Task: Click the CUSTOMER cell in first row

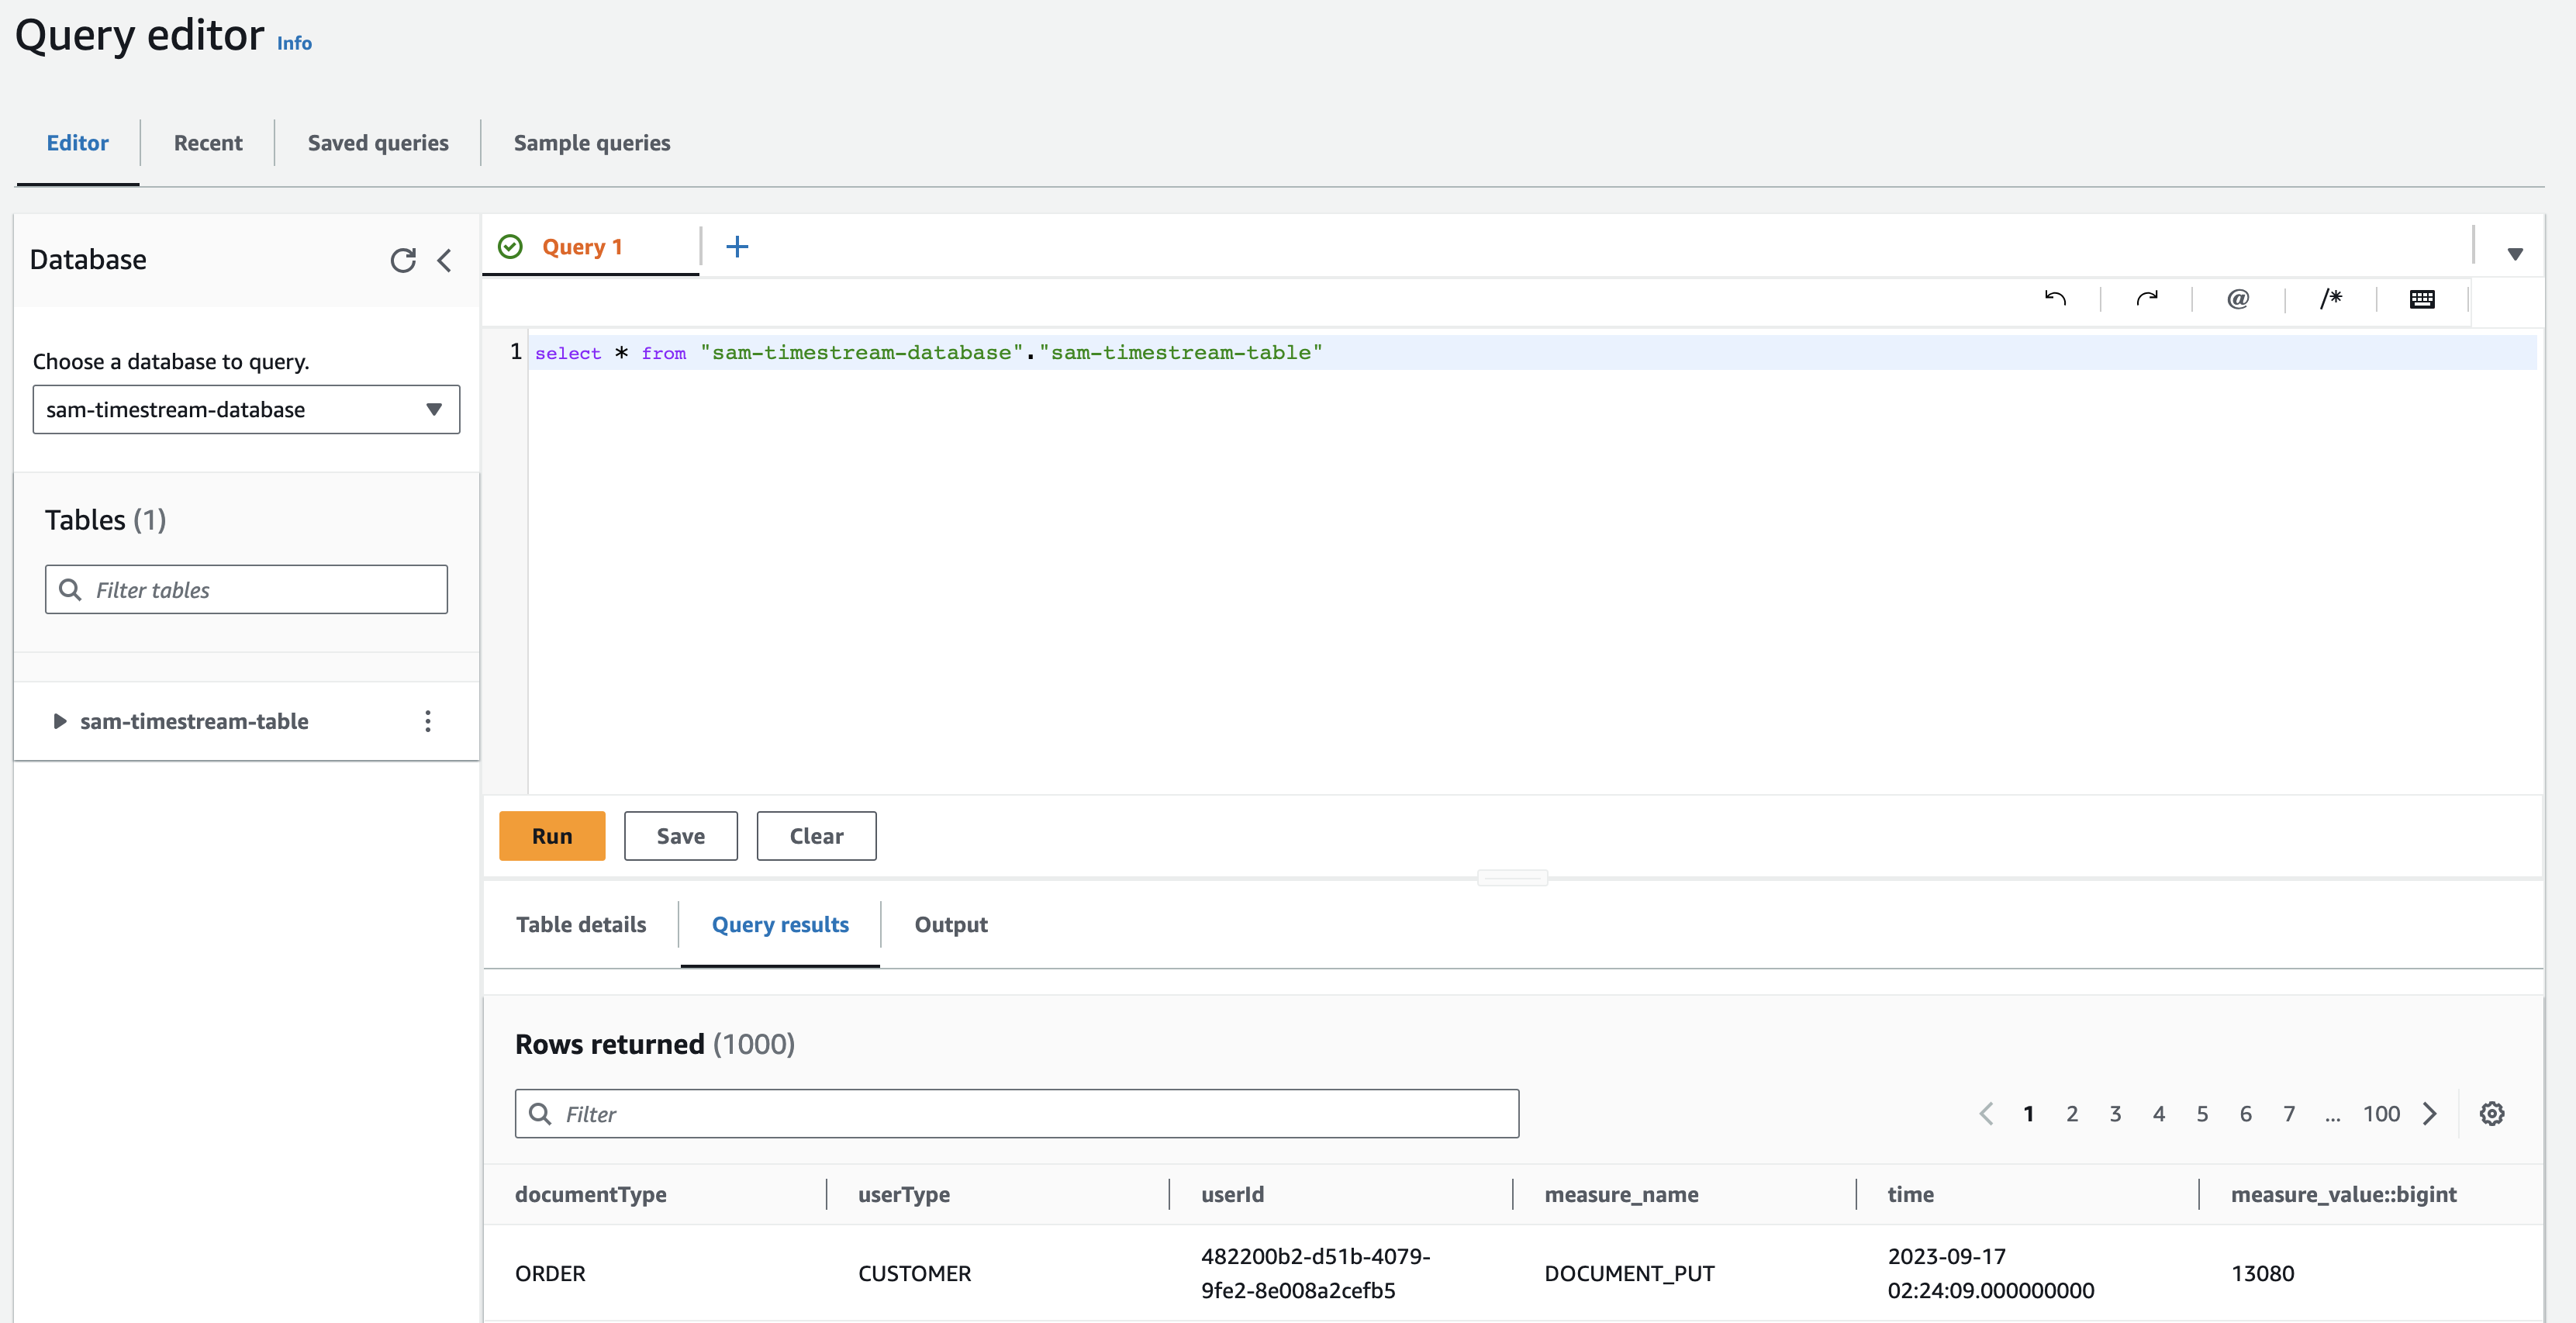Action: tap(914, 1273)
